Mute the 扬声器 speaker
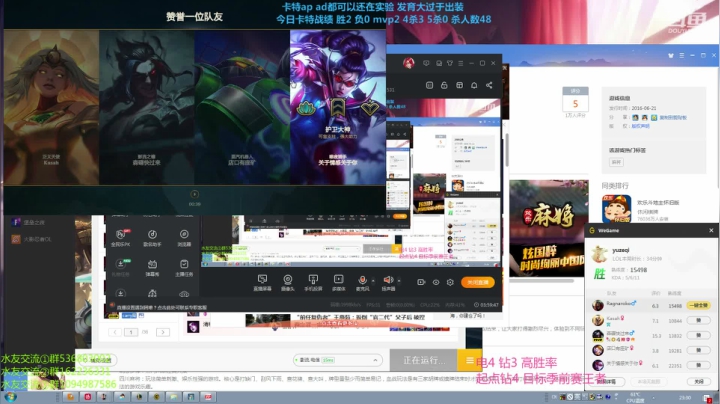The image size is (720, 404). (388, 283)
